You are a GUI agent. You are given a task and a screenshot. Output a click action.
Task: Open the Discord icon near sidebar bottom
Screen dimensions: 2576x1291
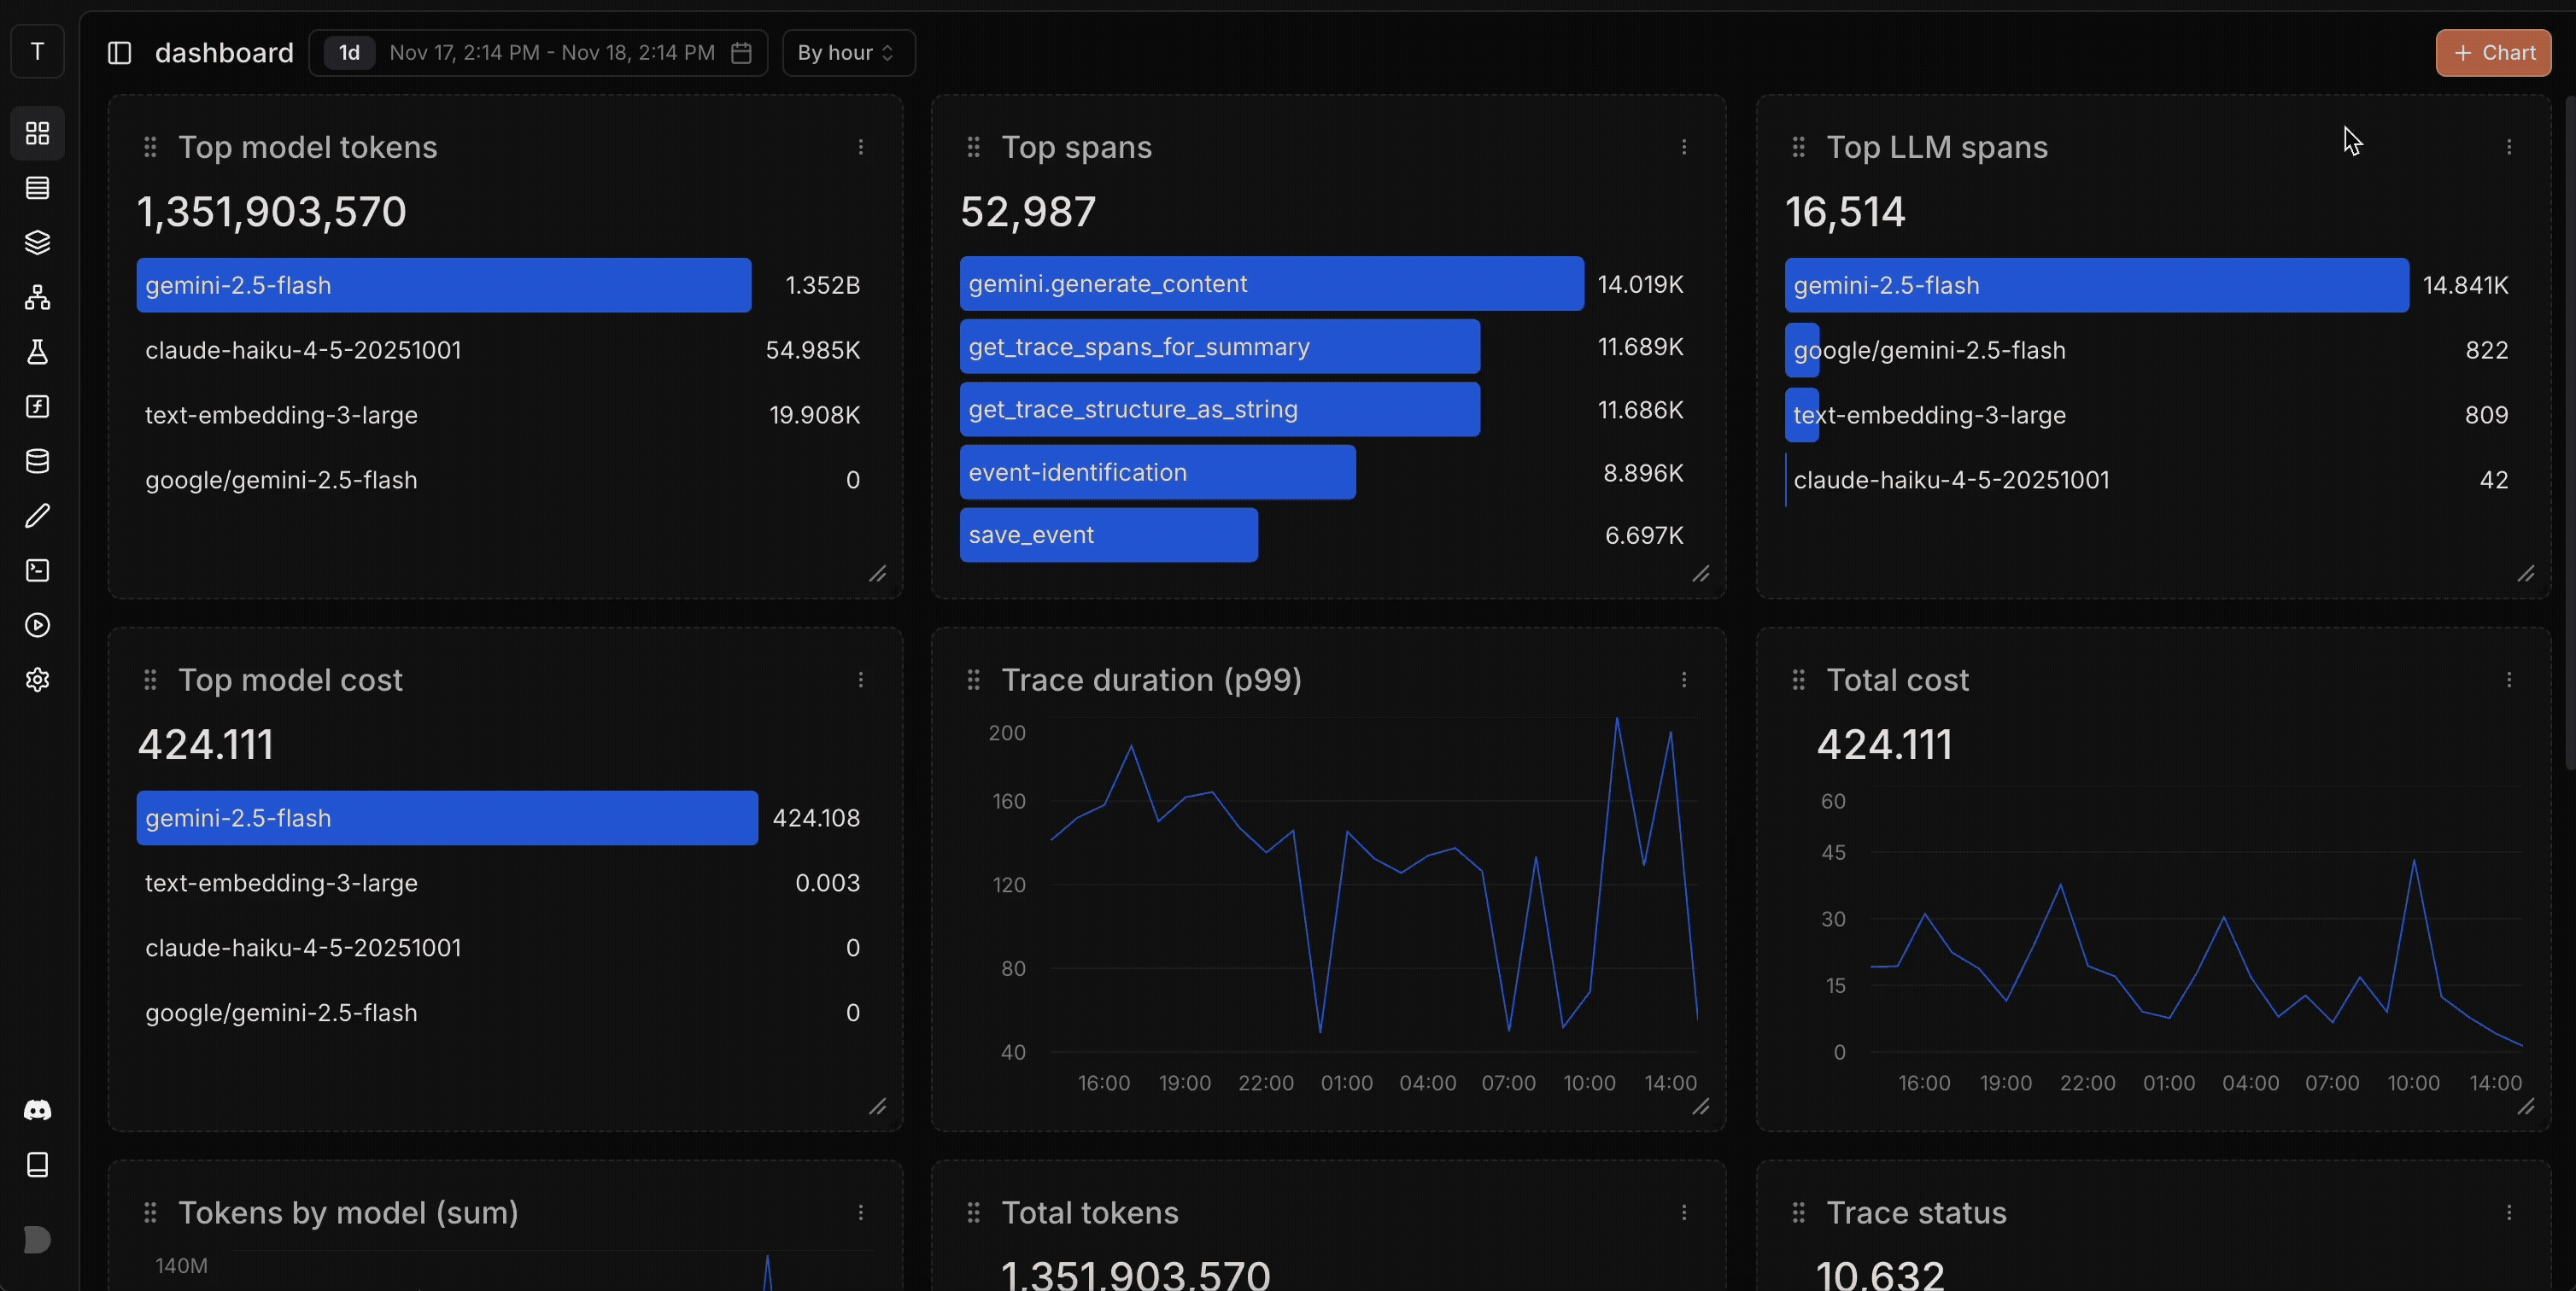click(x=37, y=1110)
